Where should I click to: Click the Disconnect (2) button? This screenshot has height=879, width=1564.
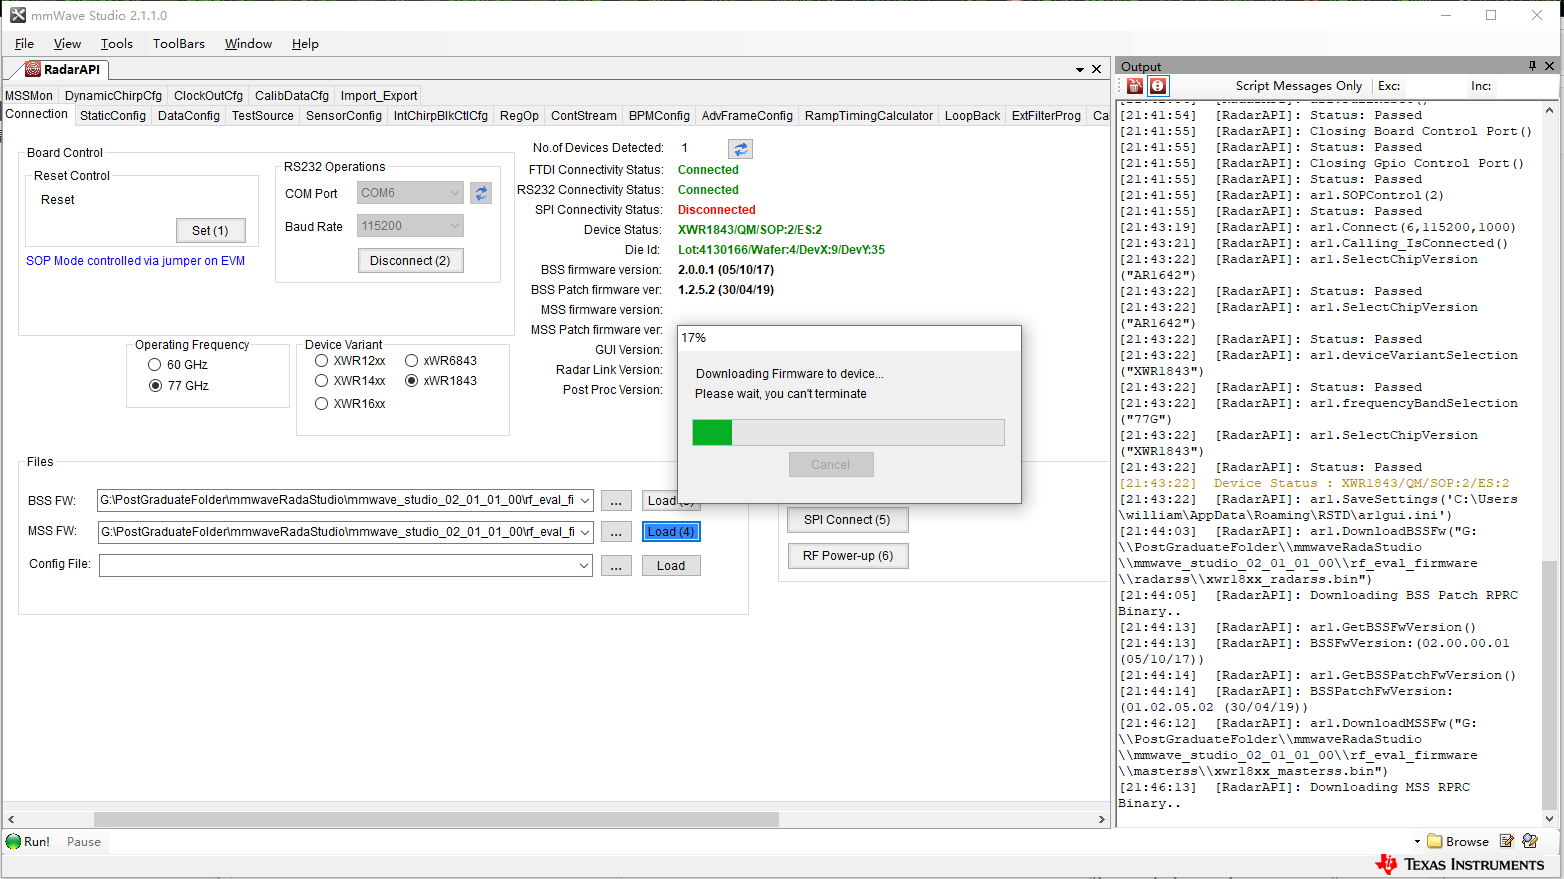tap(410, 261)
